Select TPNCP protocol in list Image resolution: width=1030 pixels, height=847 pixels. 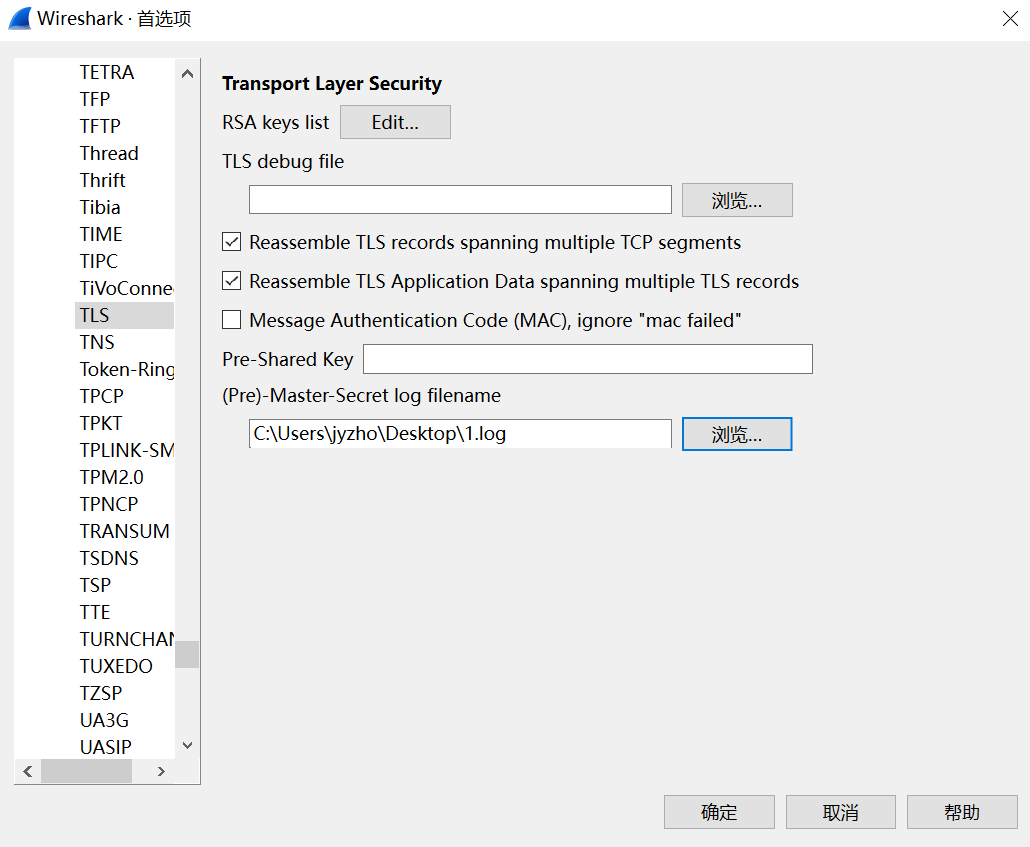[109, 504]
